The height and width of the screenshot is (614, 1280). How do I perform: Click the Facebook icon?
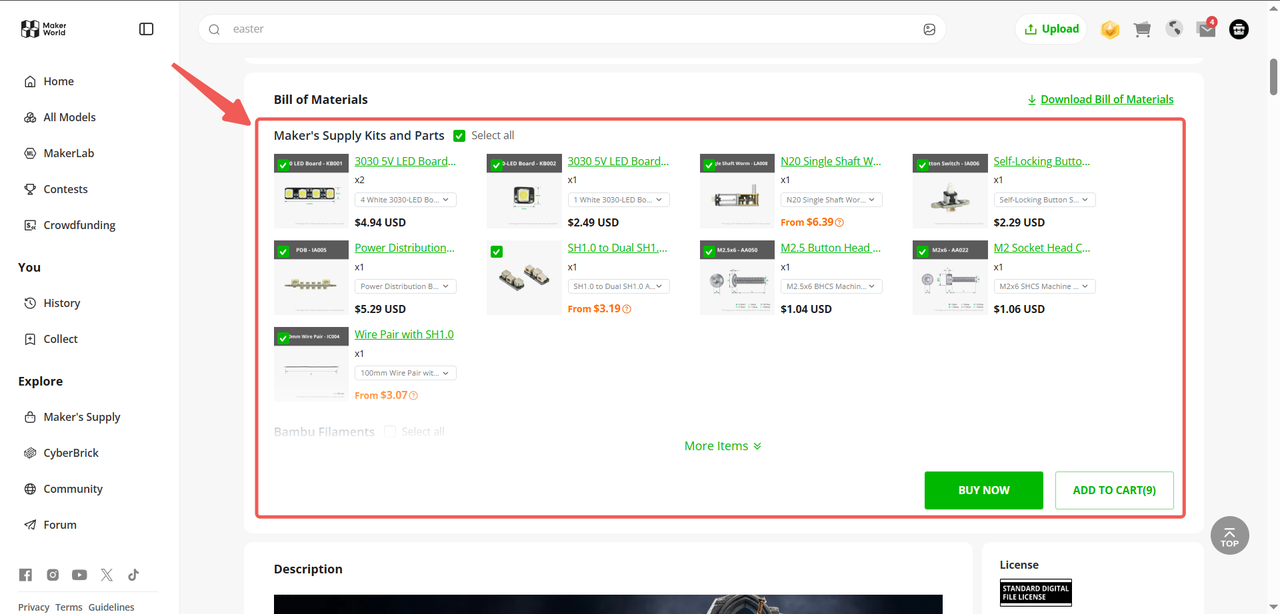tap(26, 574)
